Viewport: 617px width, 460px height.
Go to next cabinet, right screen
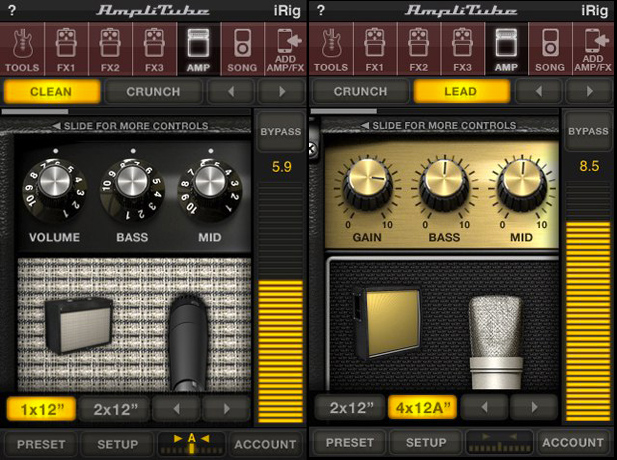[534, 408]
